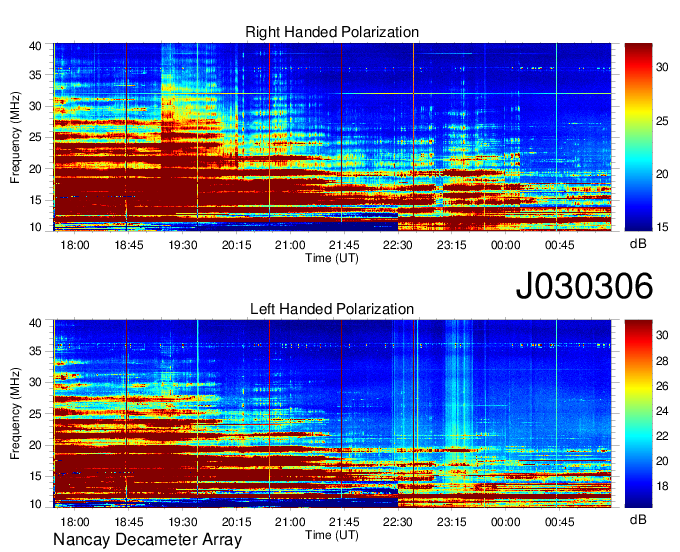Click 30 MHz tick of left-handed plot
Viewport: 680px width, 552px height.
[x=36, y=382]
